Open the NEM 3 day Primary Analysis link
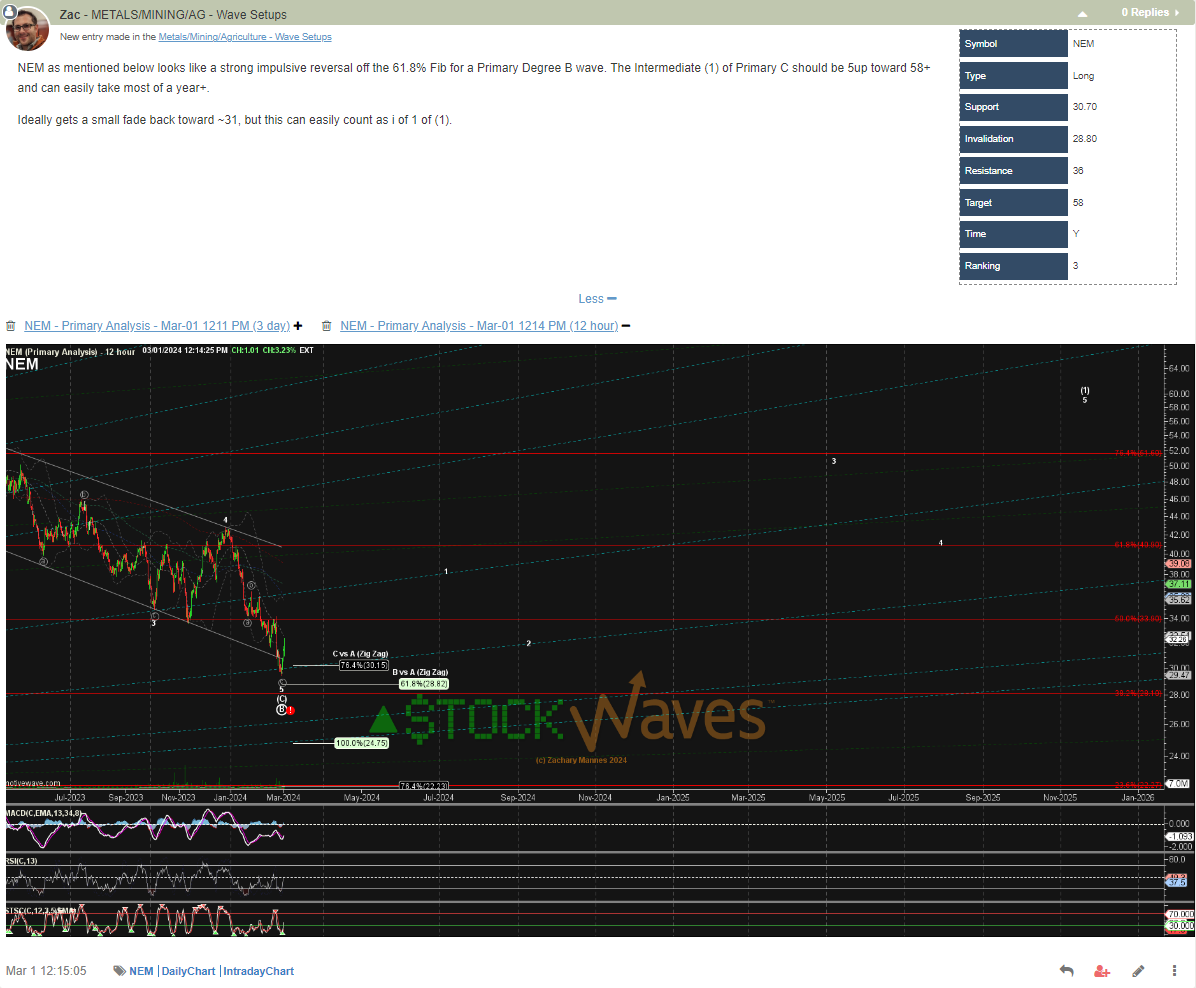 pyautogui.click(x=157, y=326)
